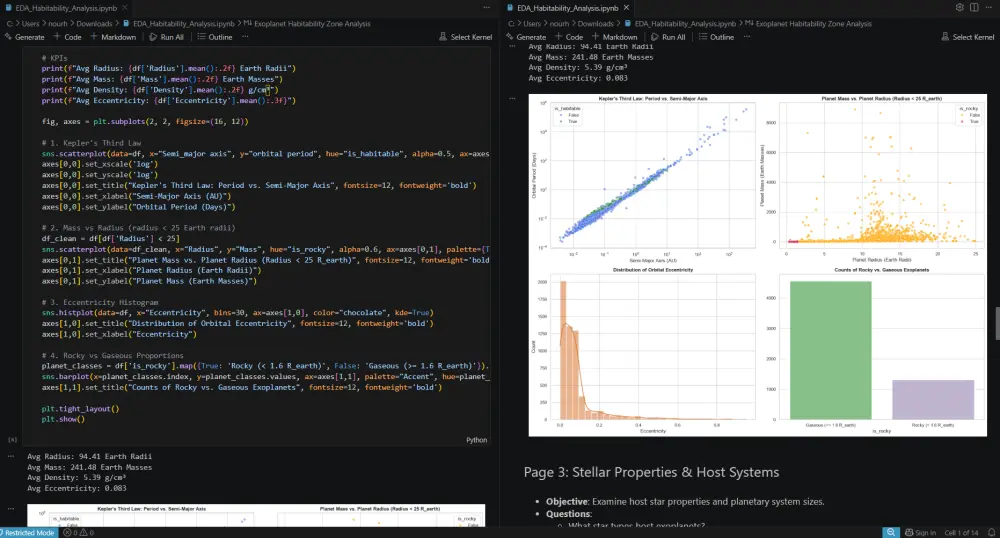Click Python language label of left cell
Viewport: 1000px width, 538px height.
pyautogui.click(x=476, y=440)
